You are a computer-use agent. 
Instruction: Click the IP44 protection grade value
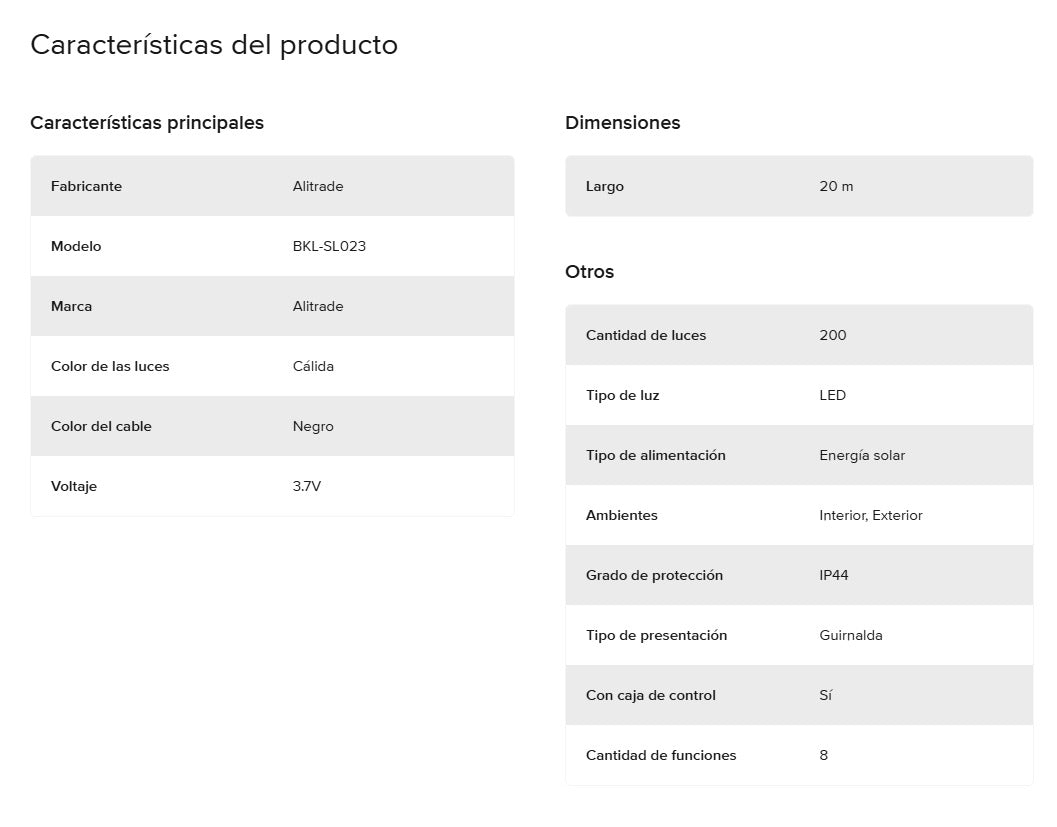[833, 576]
